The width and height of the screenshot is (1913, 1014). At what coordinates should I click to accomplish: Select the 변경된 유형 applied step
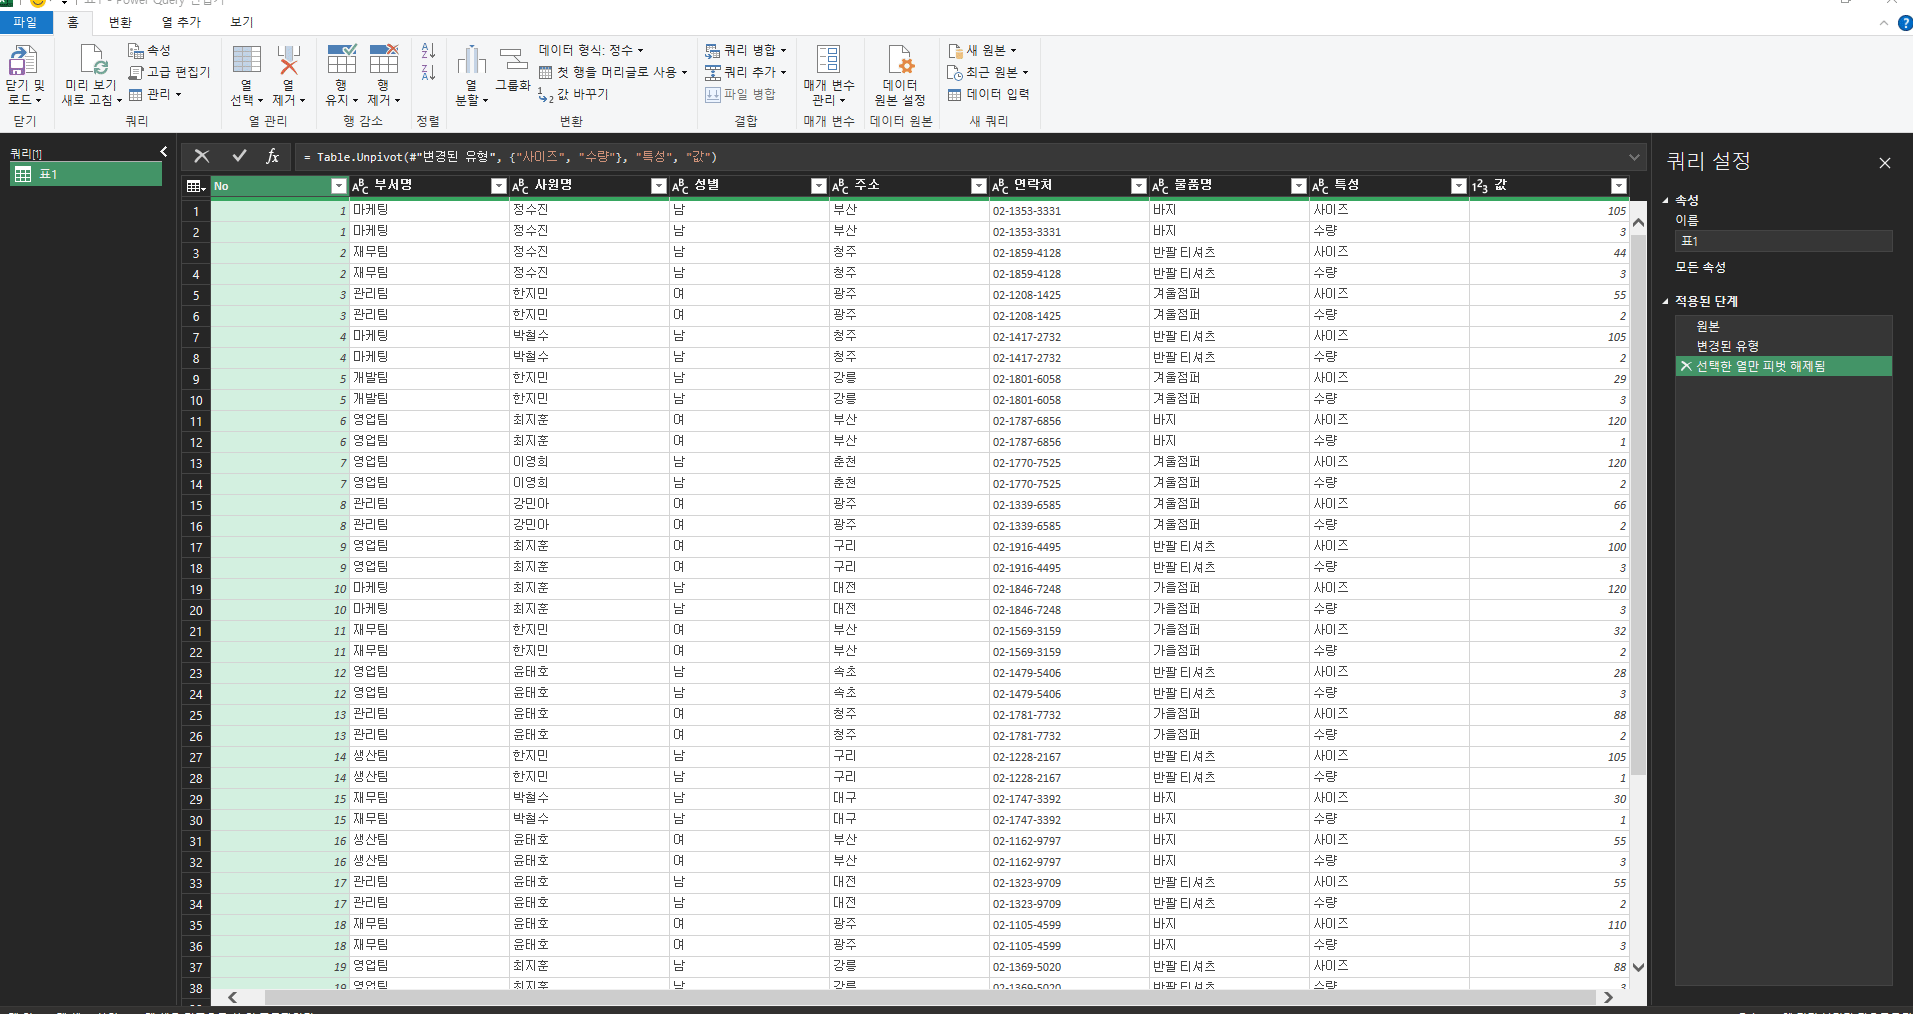tap(1727, 346)
